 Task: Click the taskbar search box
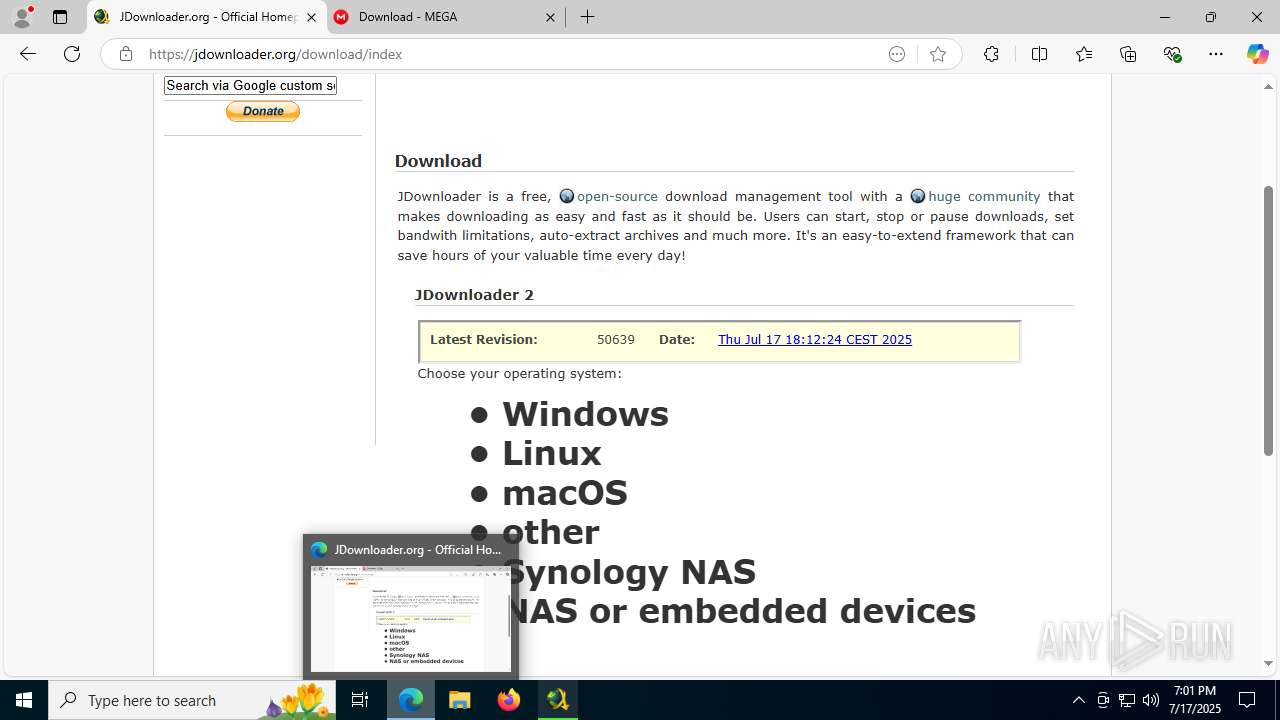[x=192, y=700]
